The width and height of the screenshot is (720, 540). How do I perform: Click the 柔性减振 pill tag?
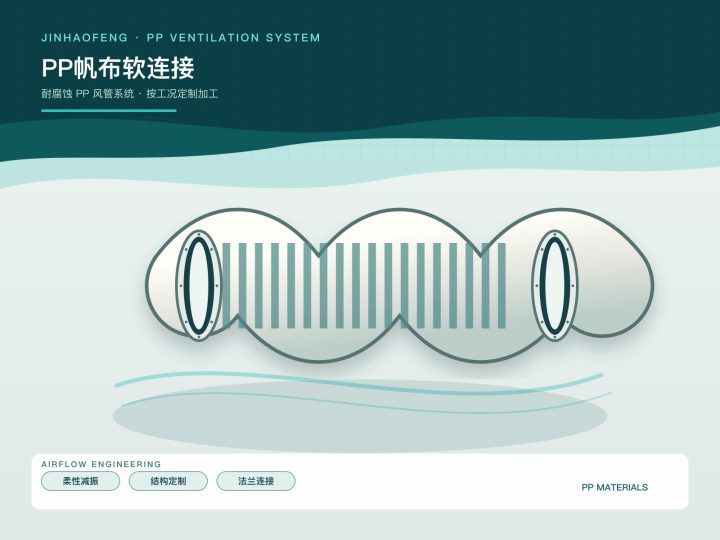pos(80,481)
